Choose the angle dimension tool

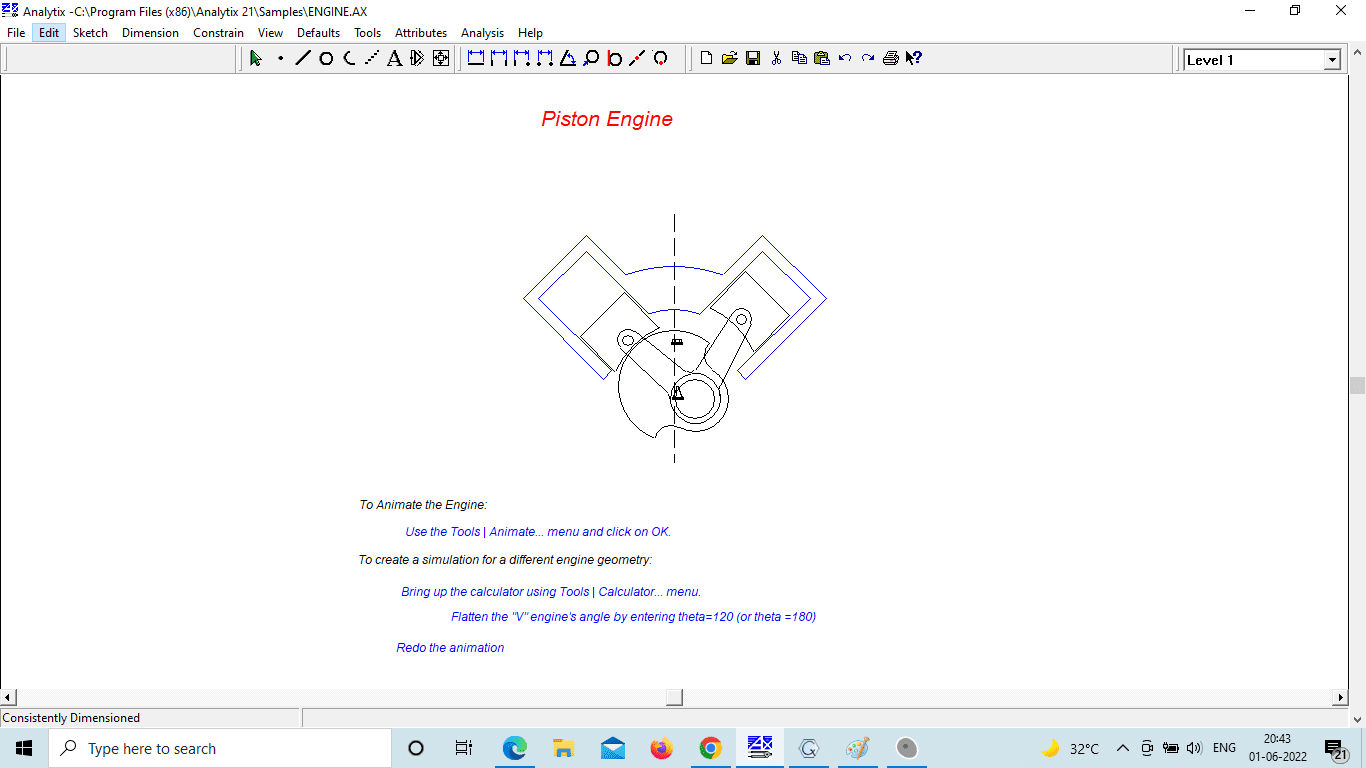(568, 59)
